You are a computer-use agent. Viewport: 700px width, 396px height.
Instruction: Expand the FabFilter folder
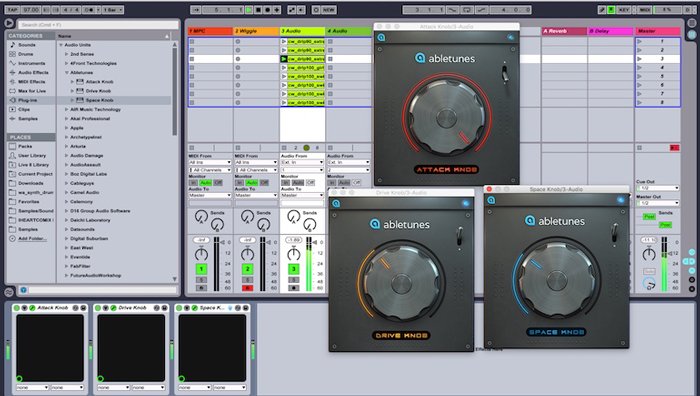click(x=67, y=266)
